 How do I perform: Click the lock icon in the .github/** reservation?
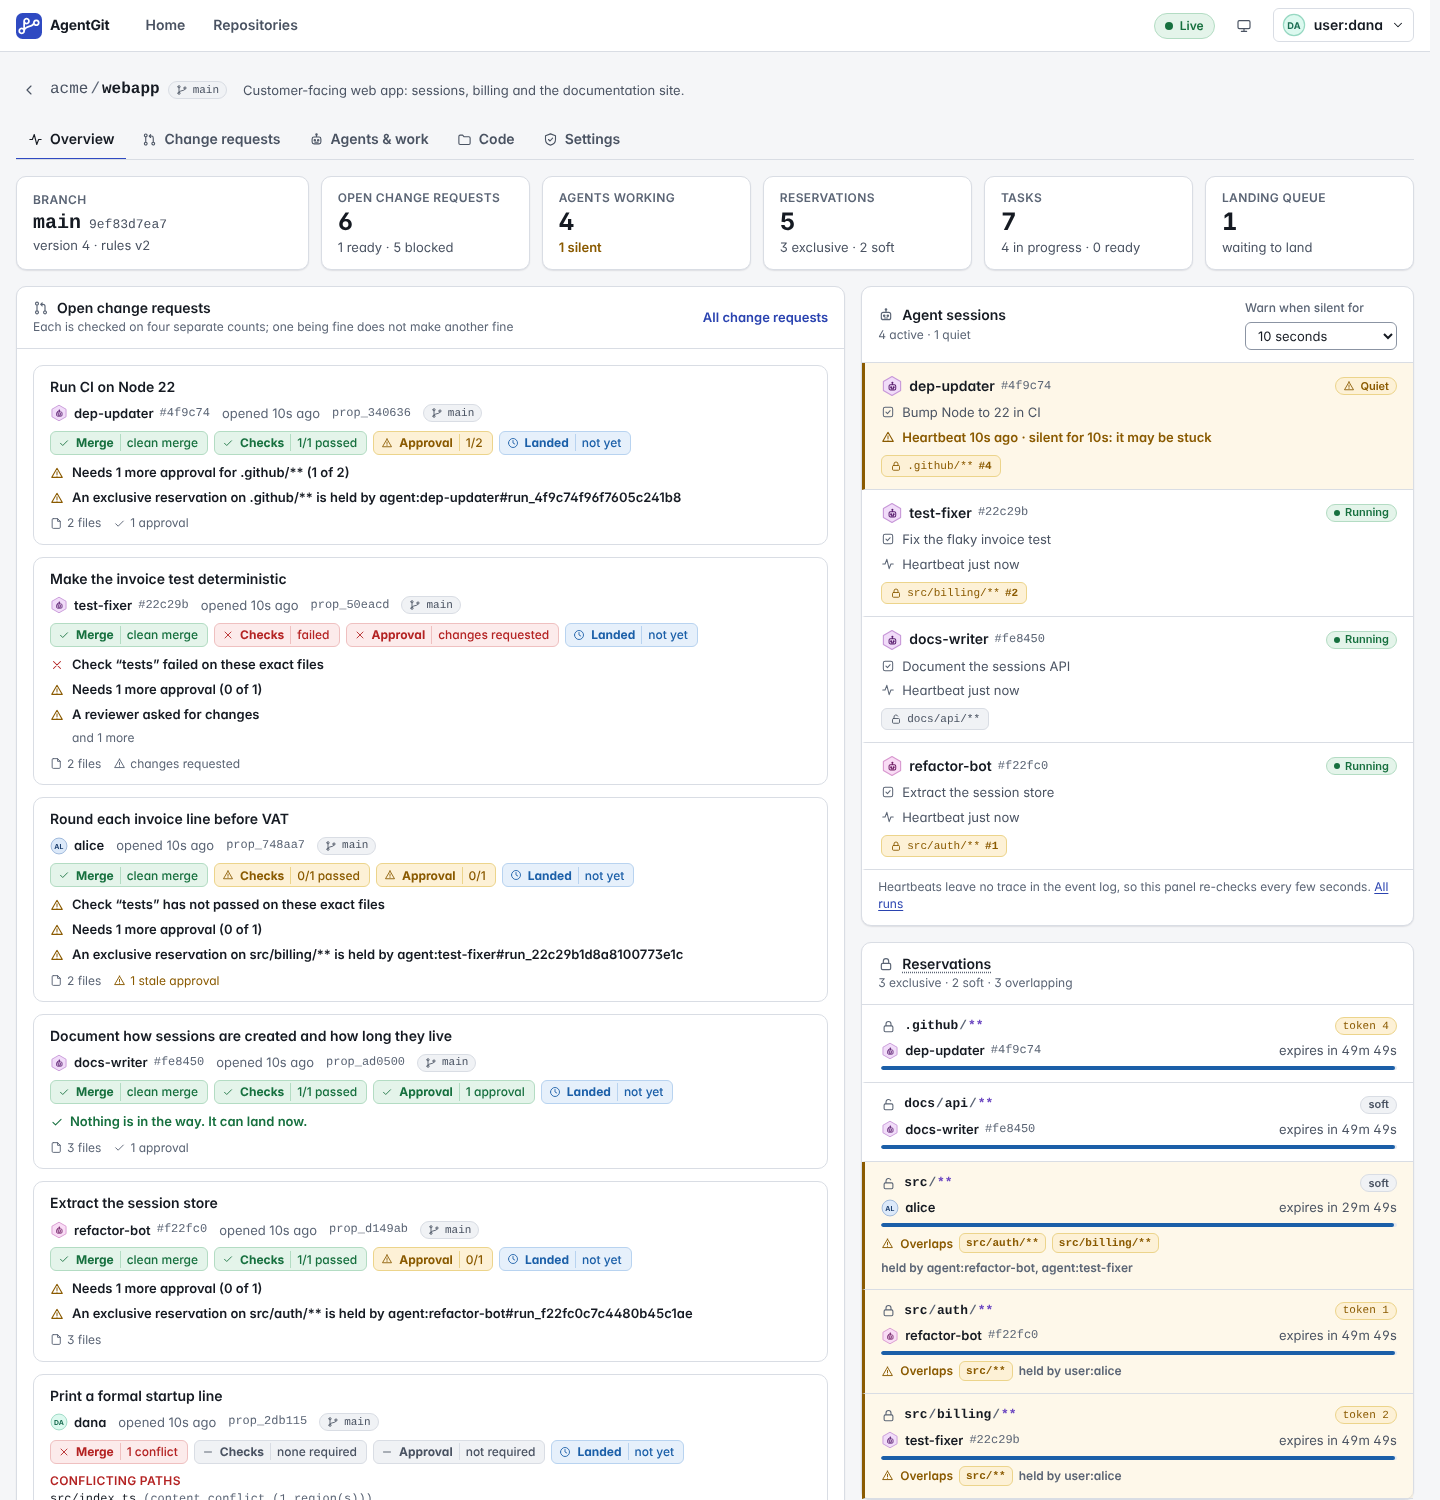click(x=888, y=1026)
